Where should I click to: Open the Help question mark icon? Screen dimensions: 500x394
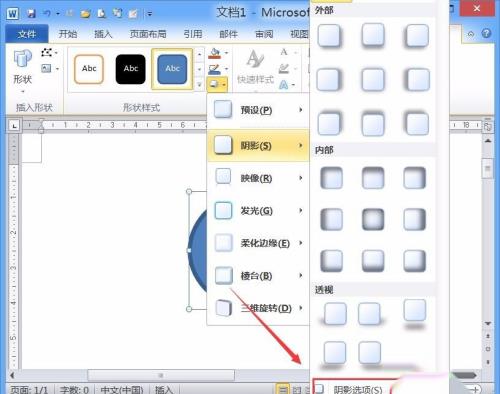pyautogui.click(x=486, y=34)
